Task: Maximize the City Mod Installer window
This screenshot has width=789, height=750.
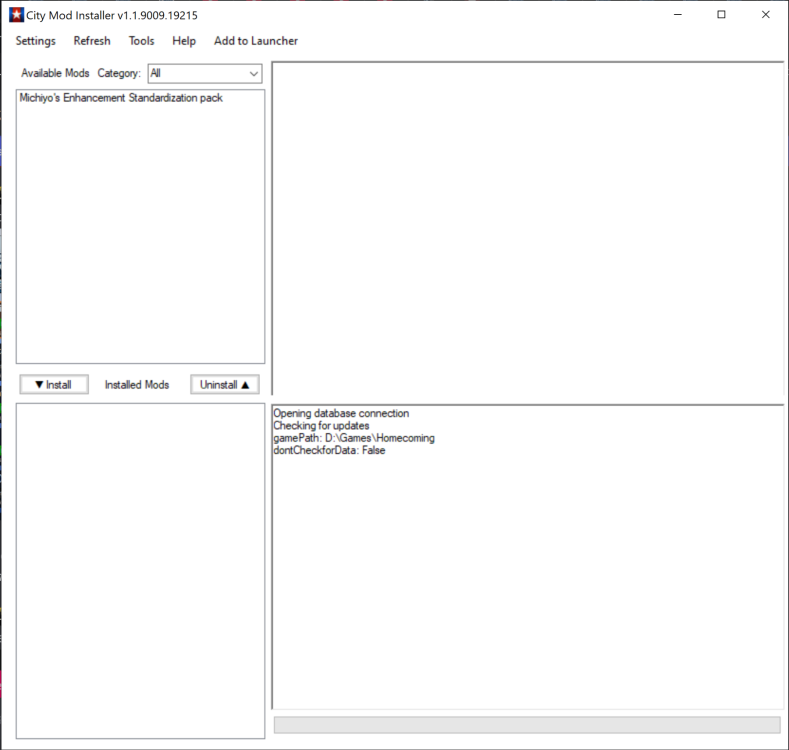Action: tap(721, 15)
